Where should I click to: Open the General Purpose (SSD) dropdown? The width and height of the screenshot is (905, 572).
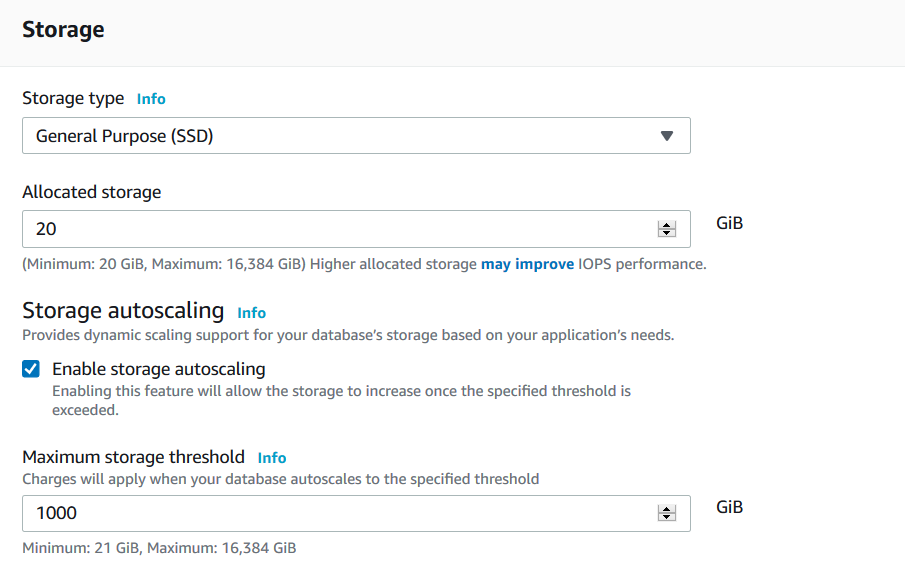tap(340, 136)
